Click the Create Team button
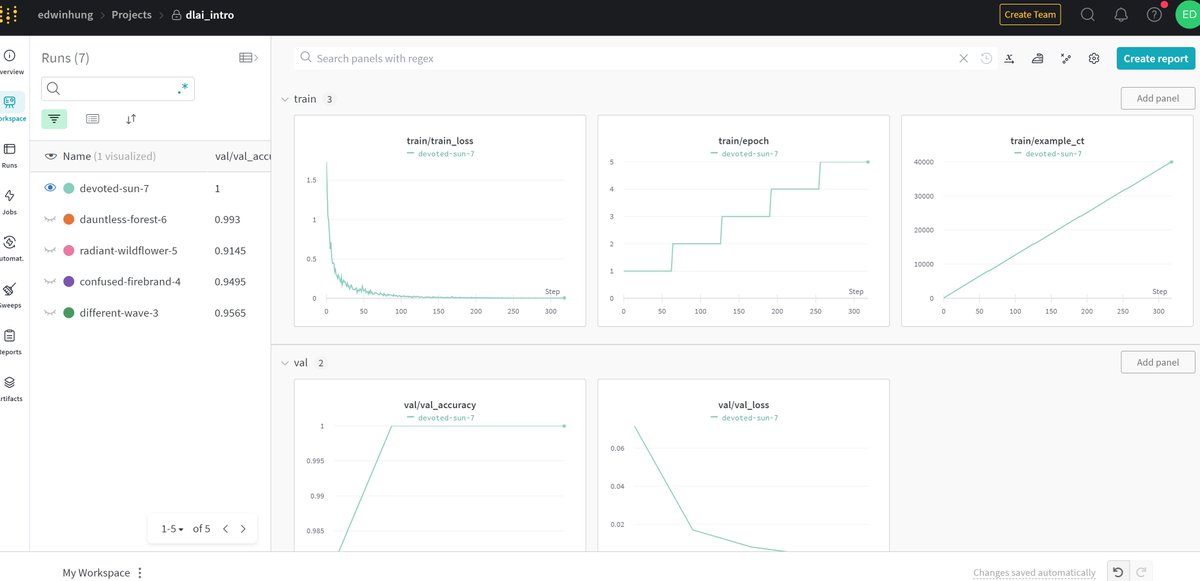The image size is (1200, 581). click(1030, 15)
